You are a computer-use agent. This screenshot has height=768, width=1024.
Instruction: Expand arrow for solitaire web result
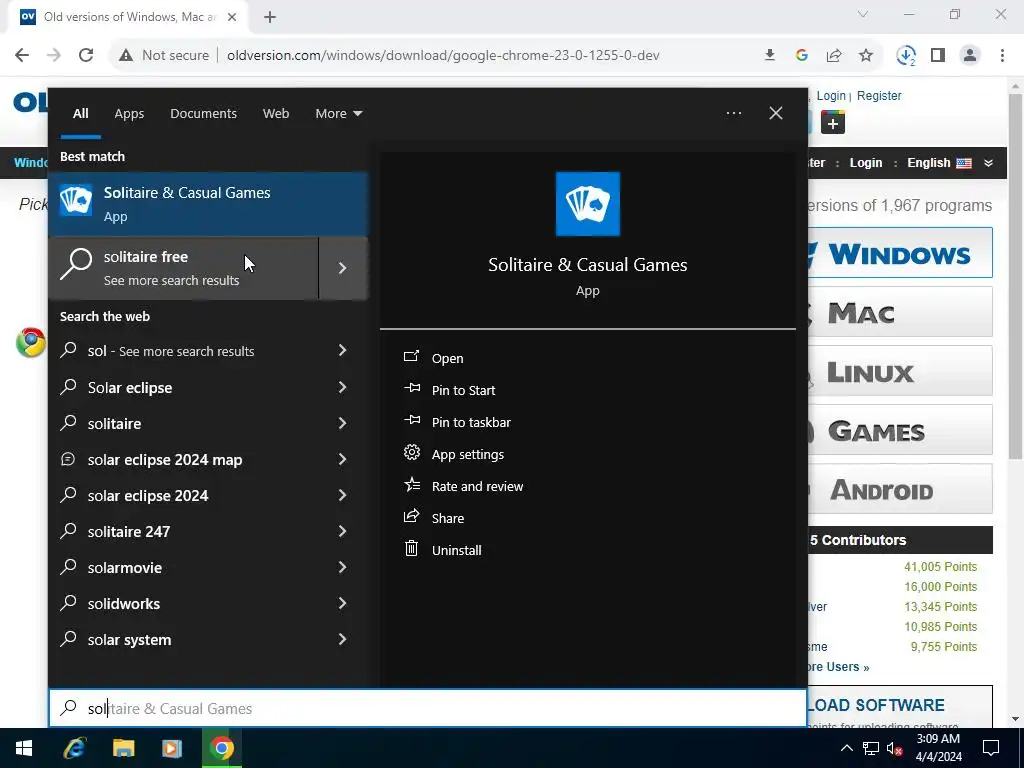[343, 423]
